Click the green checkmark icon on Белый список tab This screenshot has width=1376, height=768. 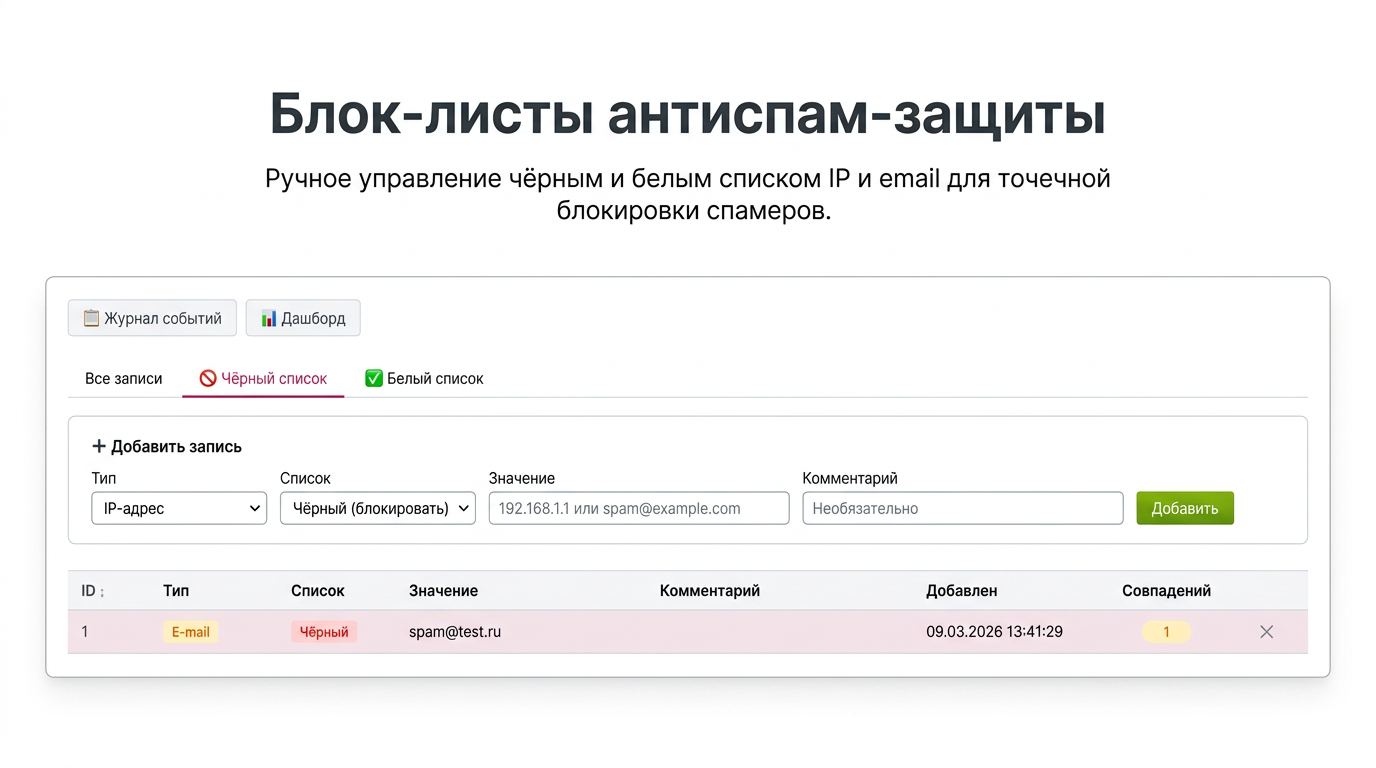pos(373,378)
